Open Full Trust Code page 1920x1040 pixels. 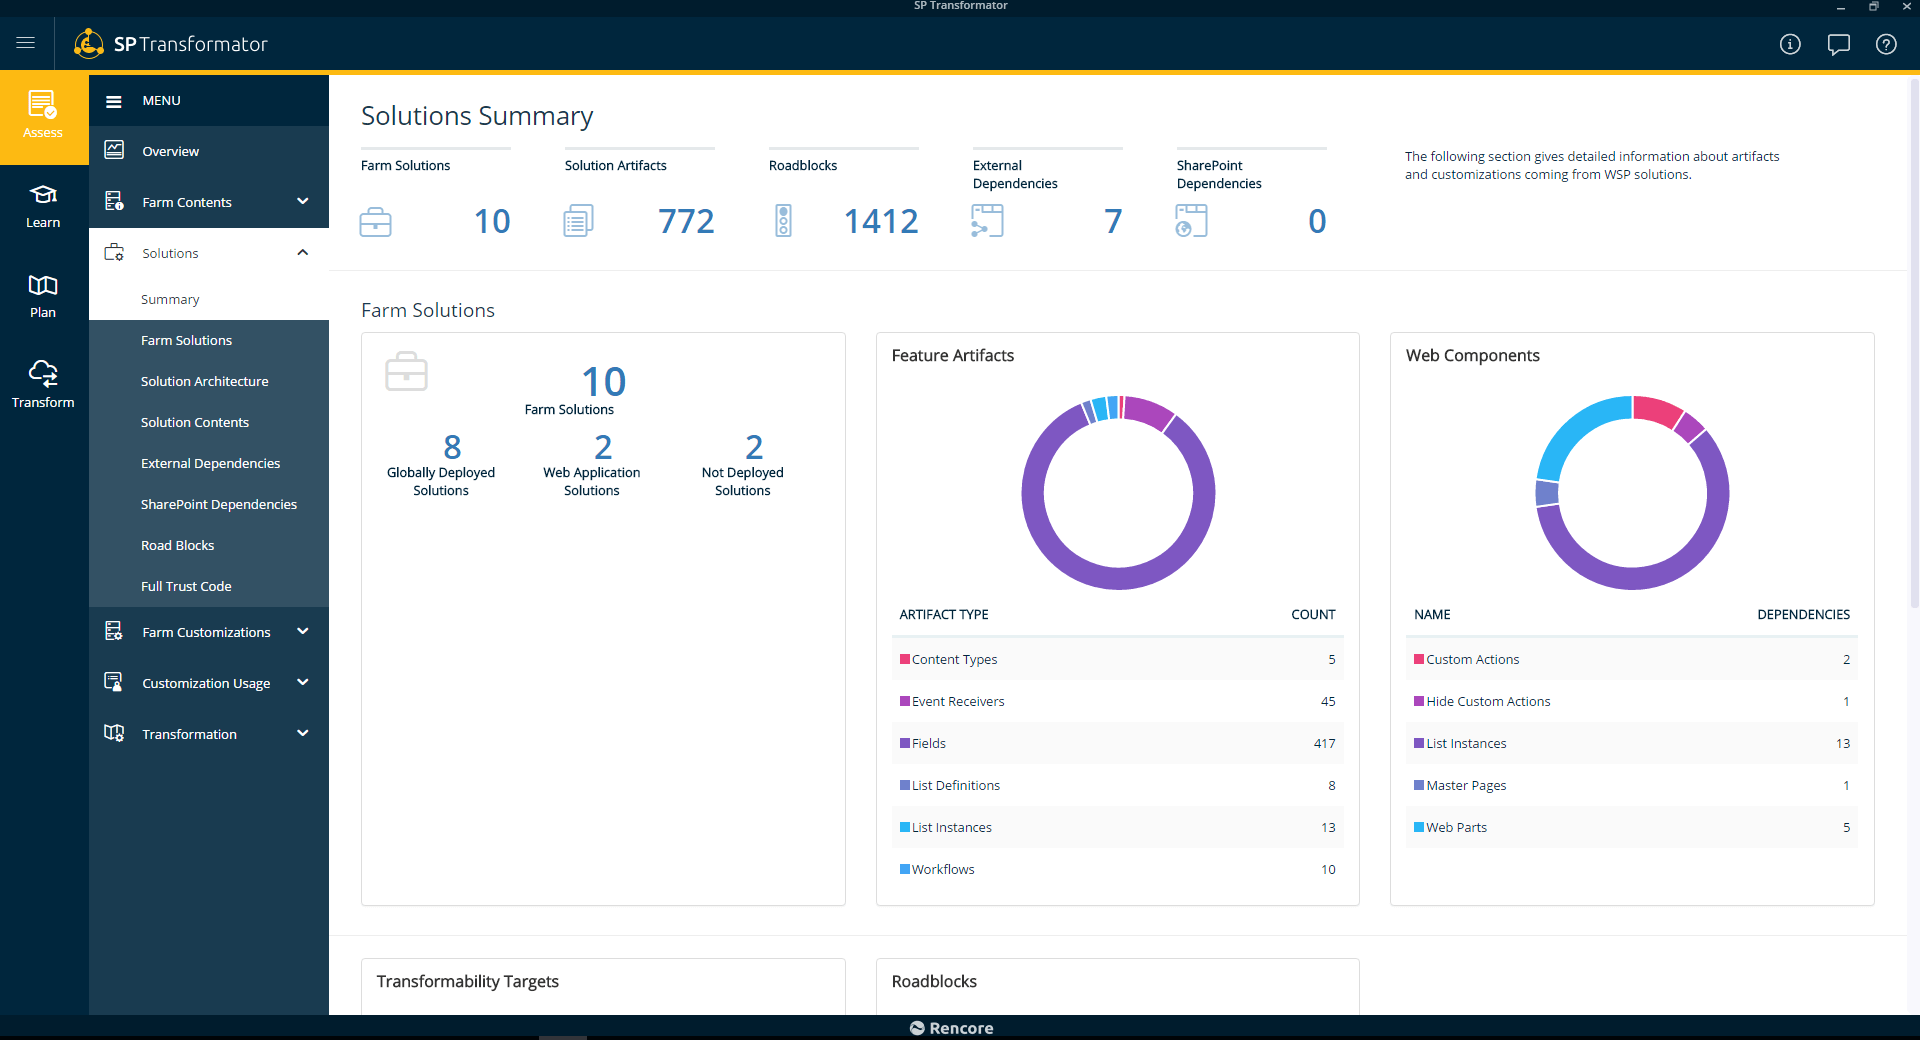pyautogui.click(x=186, y=586)
